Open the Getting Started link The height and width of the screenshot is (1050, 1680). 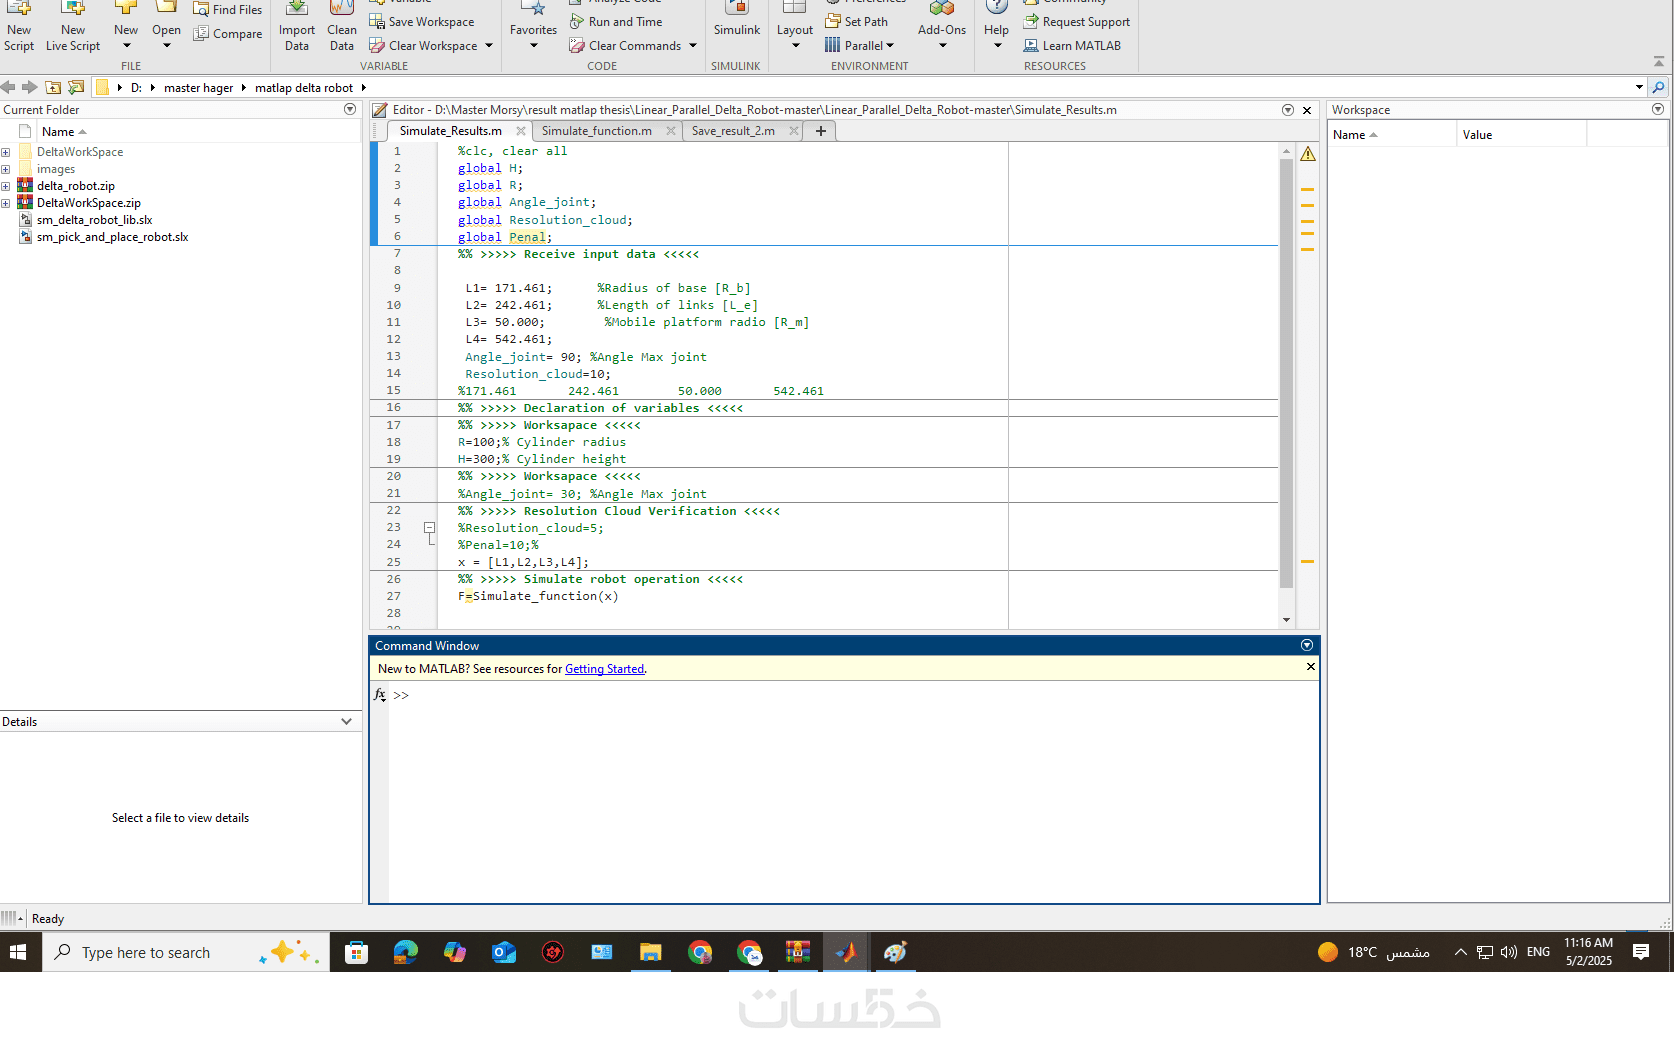coord(604,669)
